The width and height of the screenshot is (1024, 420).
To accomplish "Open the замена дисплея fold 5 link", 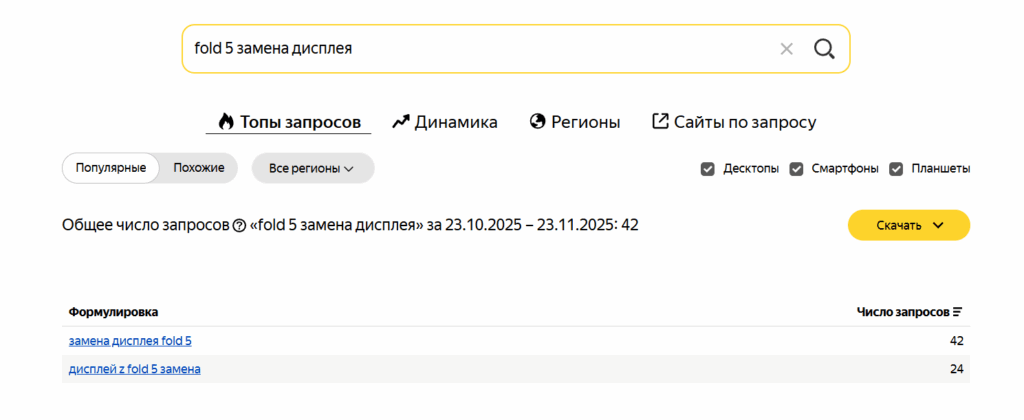I will coord(130,341).
